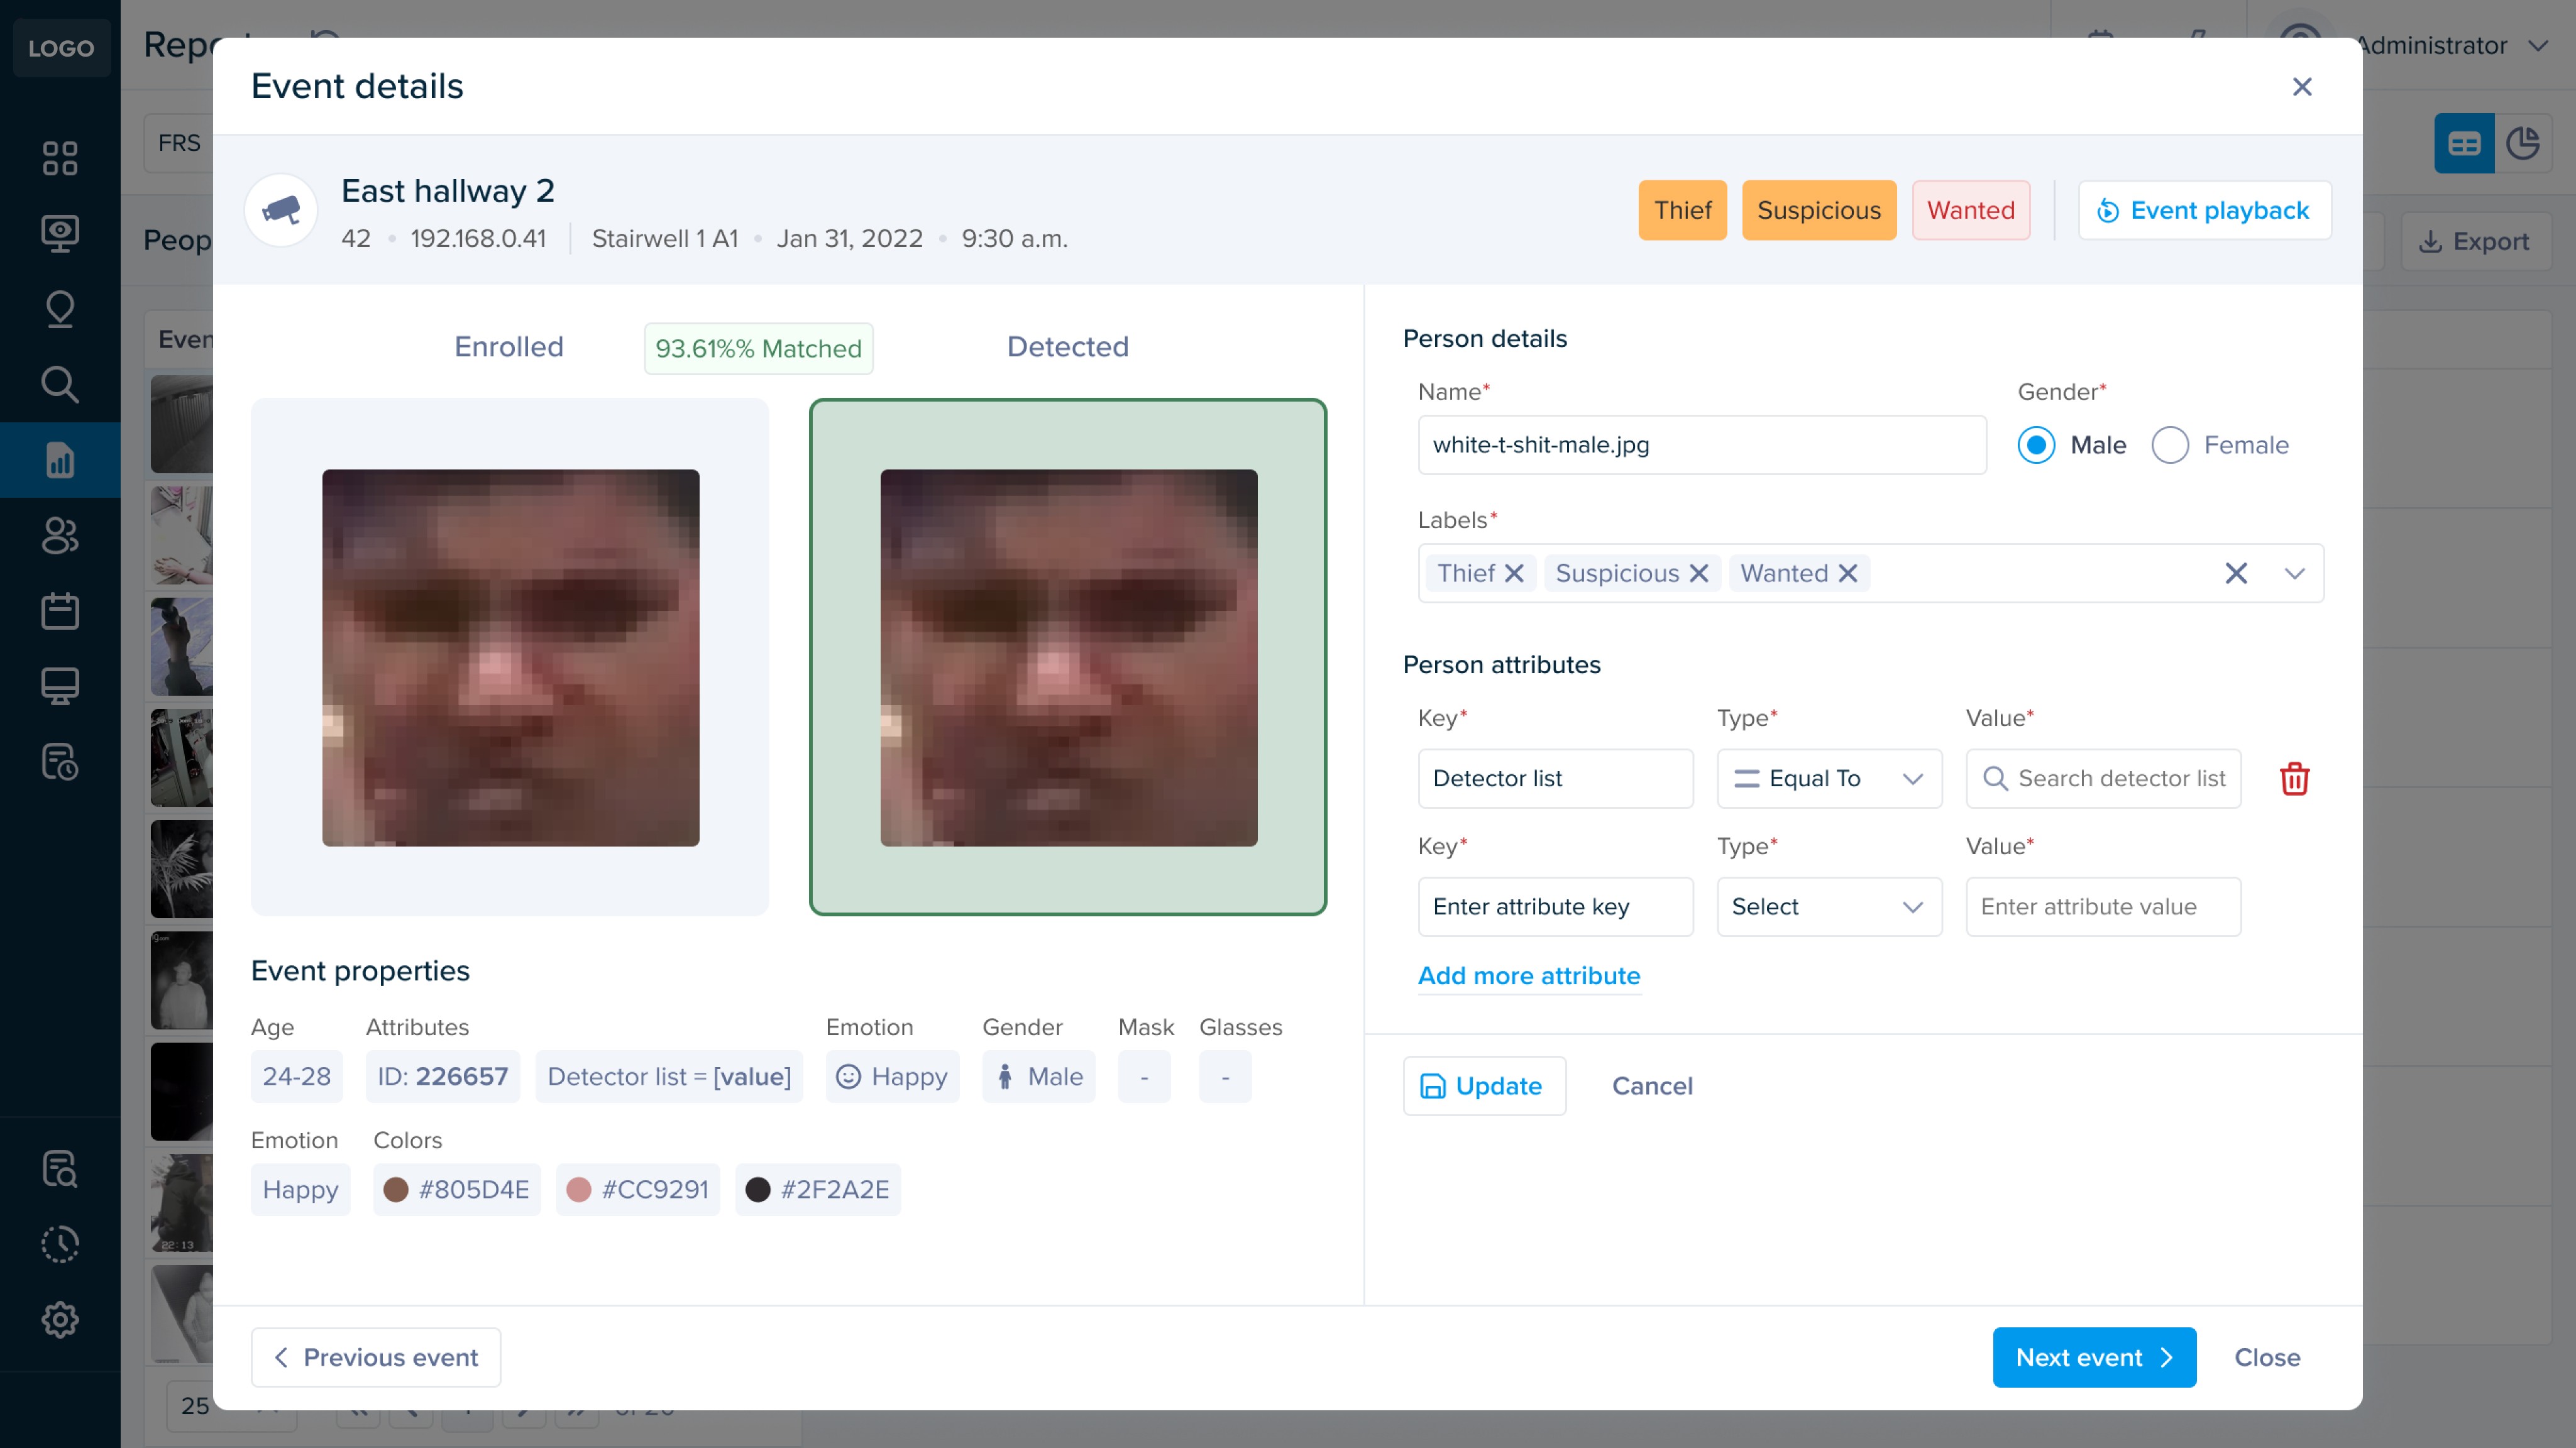Remove the Wanted label chip

coord(1847,573)
